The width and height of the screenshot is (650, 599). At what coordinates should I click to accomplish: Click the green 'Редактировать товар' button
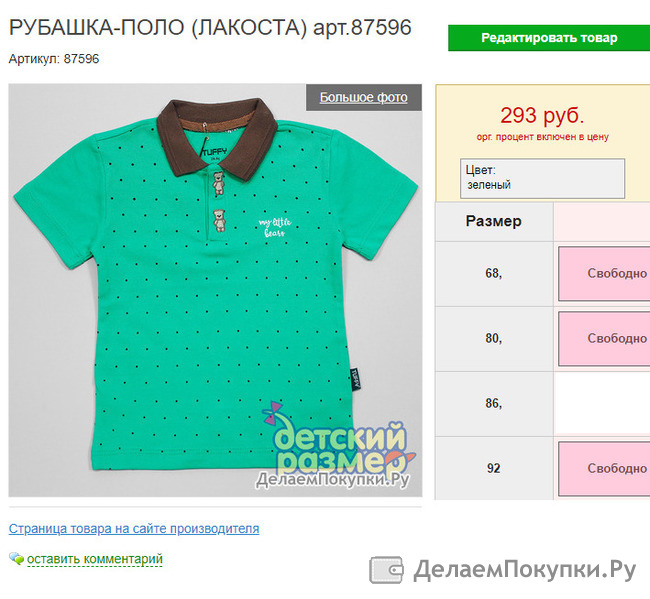click(549, 38)
